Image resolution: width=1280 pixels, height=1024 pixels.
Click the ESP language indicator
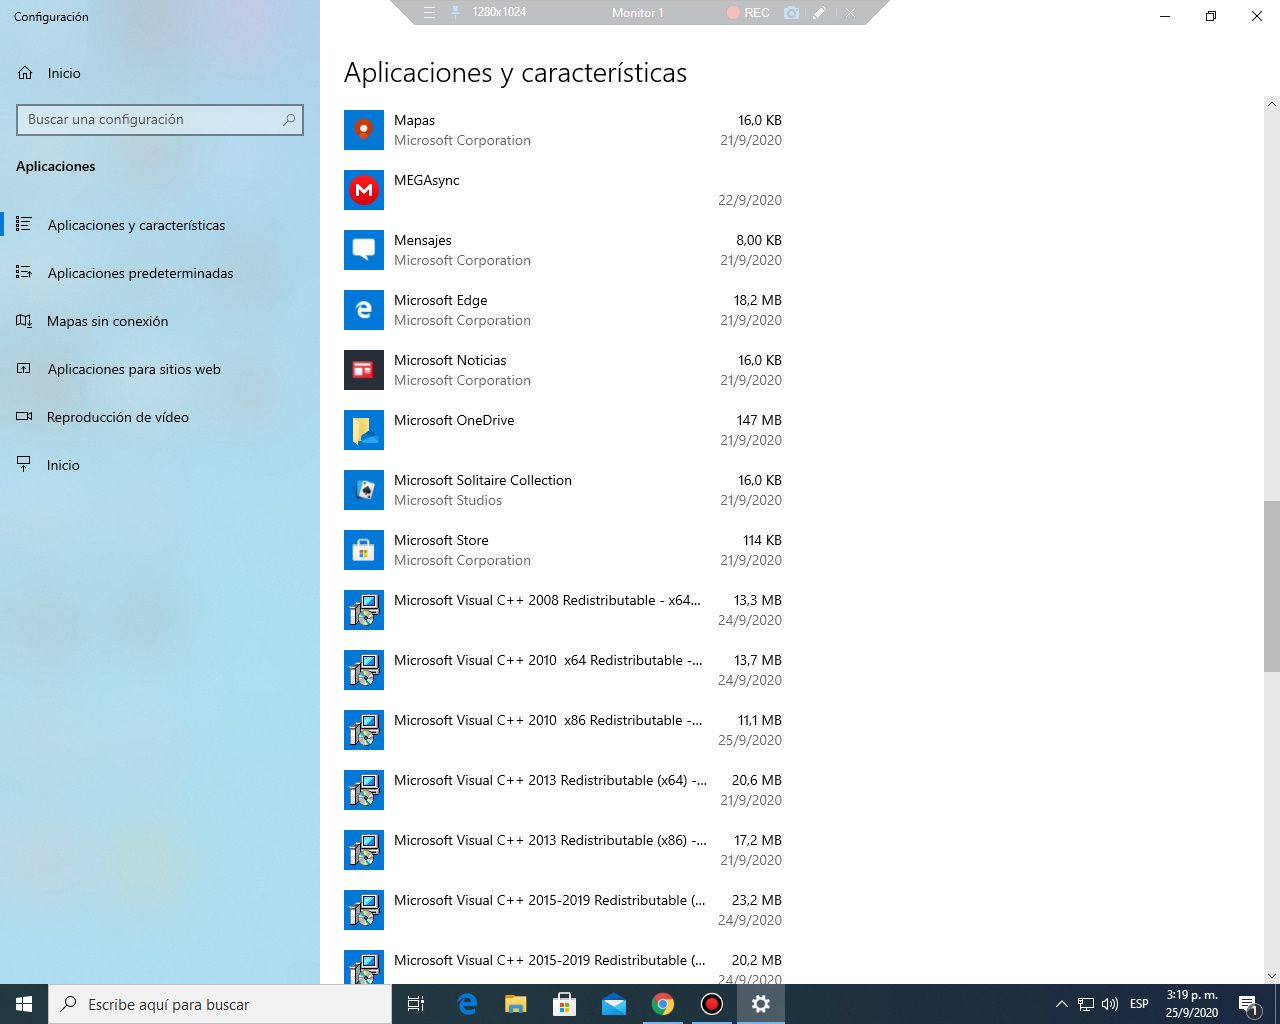[x=1139, y=1004]
